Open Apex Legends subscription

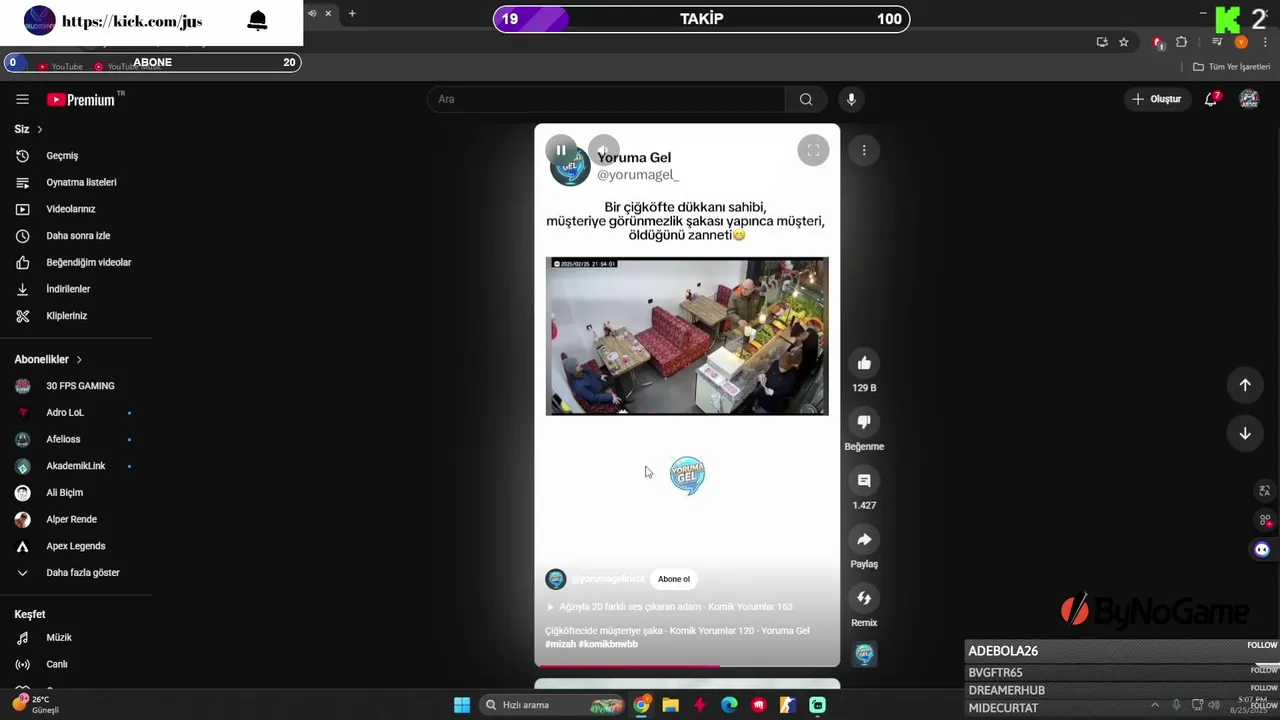pos(76,546)
